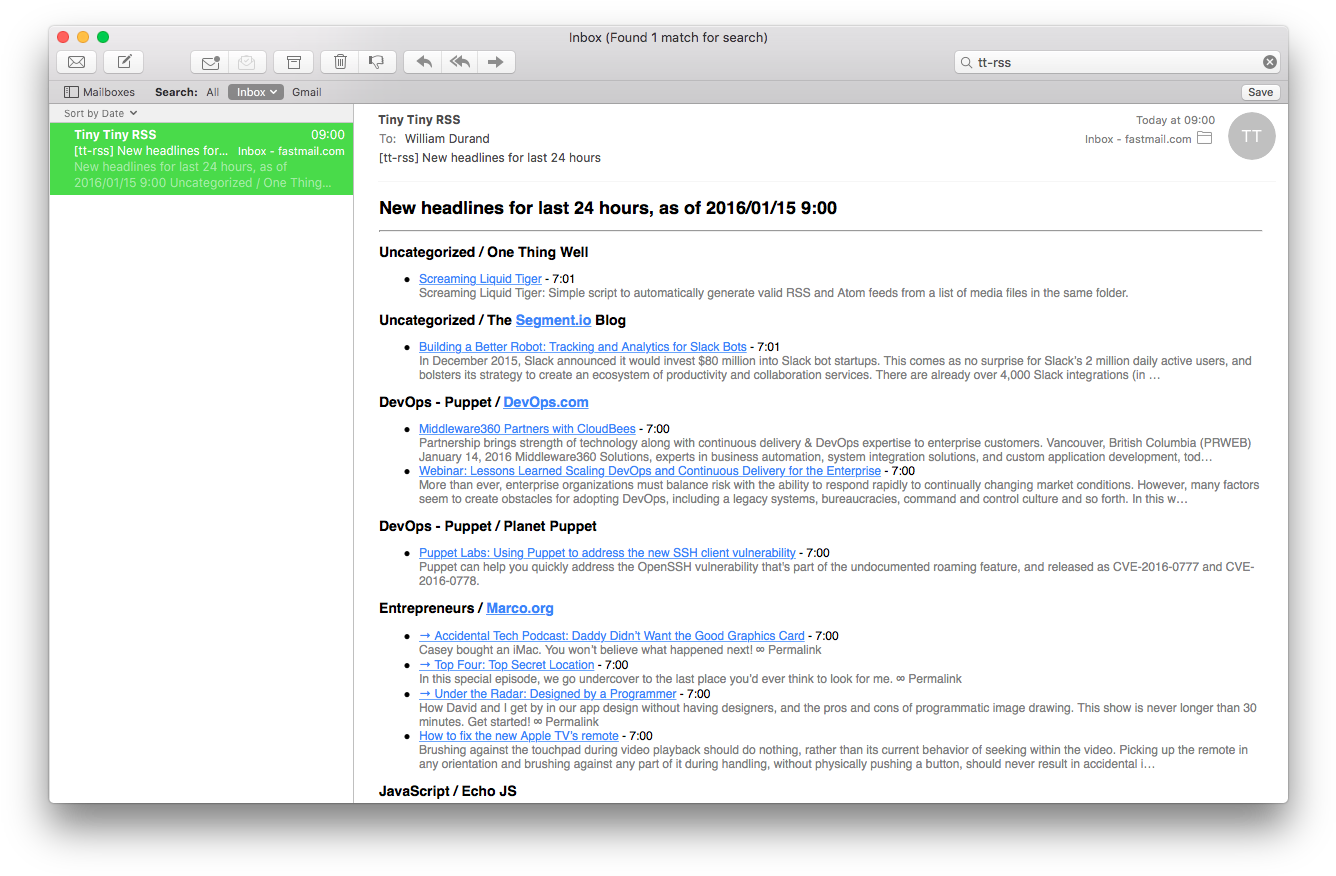
Task: Mark the message as junk (thumbs down icon)
Action: pyautogui.click(x=377, y=61)
